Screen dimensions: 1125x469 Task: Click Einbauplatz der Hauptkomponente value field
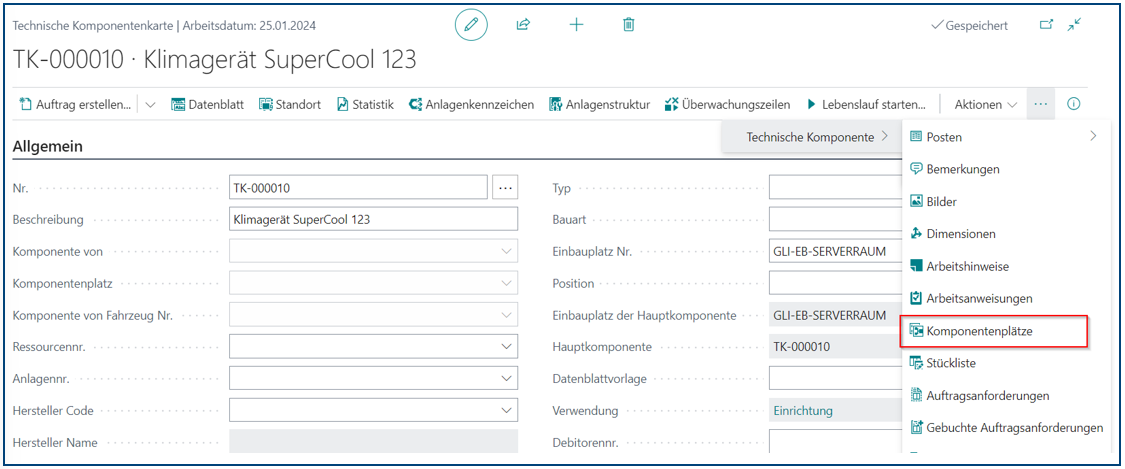point(835,315)
